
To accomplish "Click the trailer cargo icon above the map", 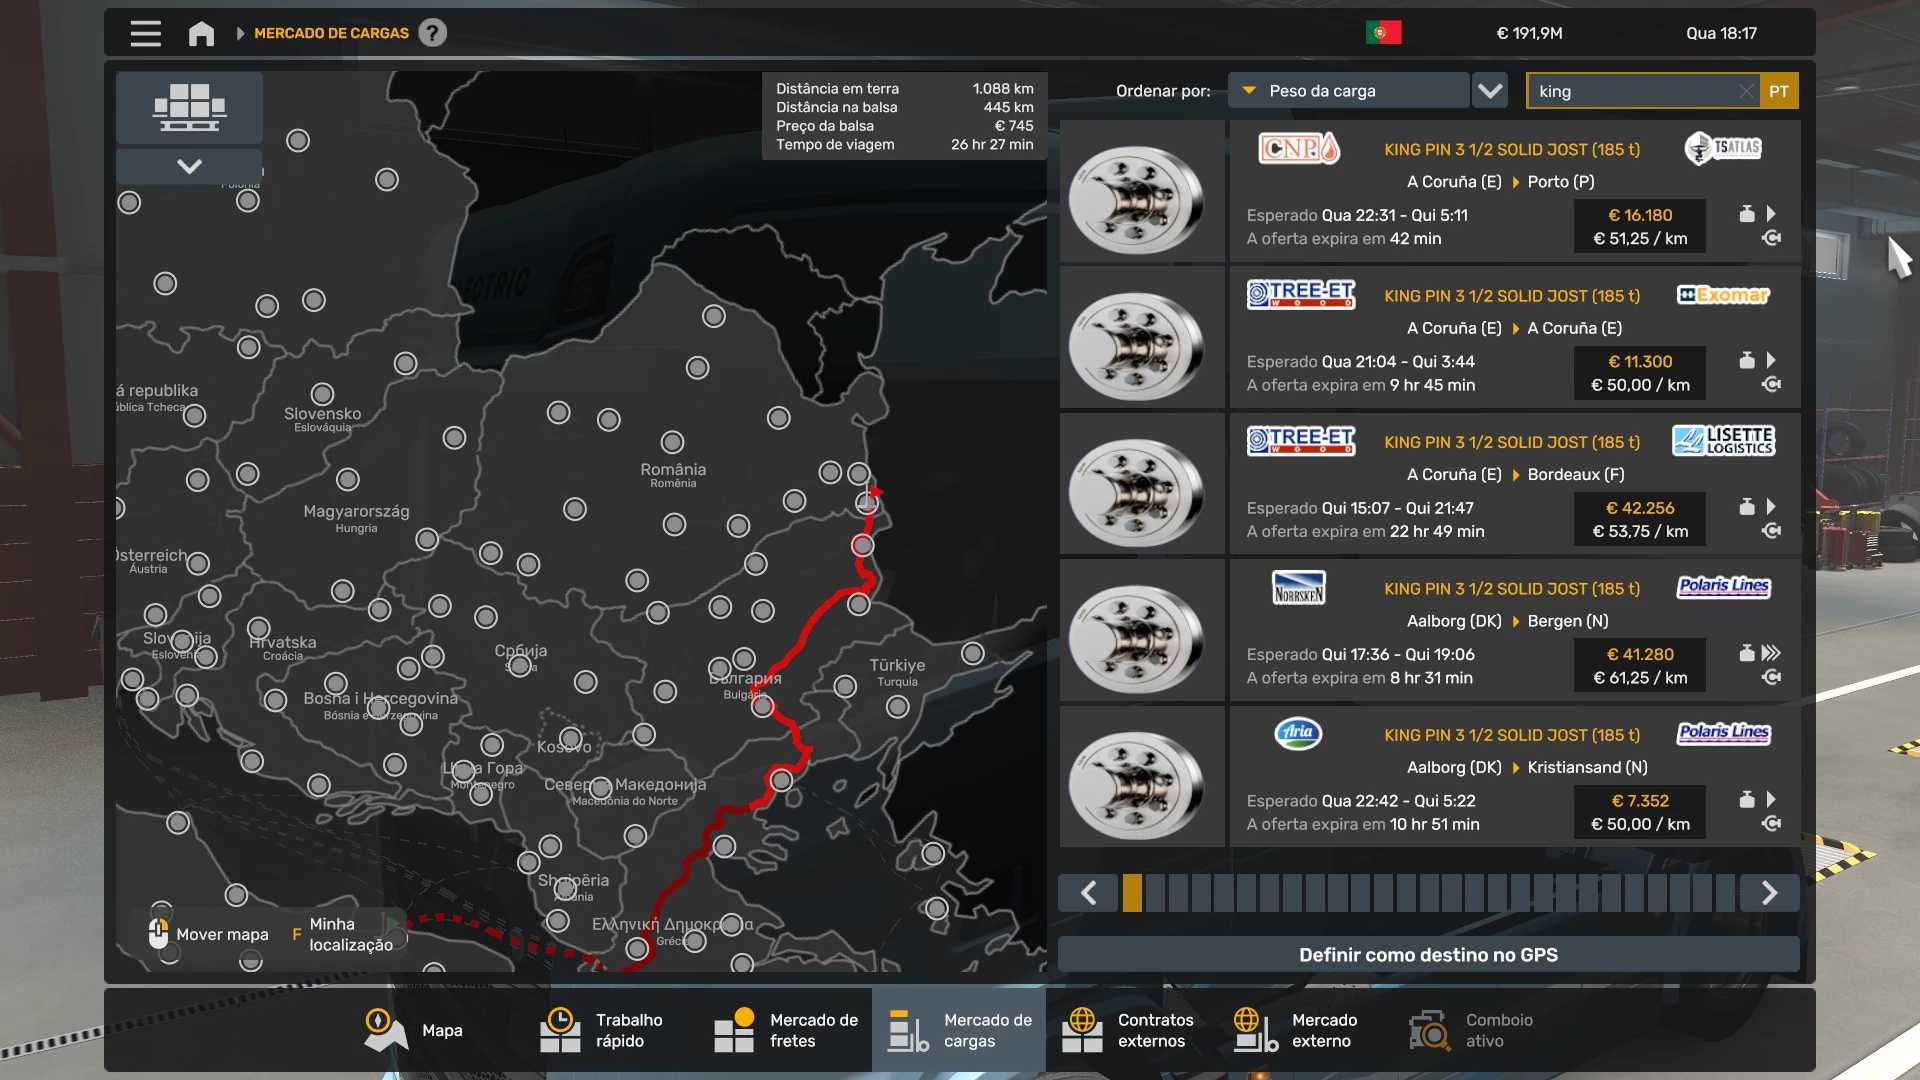I will coord(189,107).
